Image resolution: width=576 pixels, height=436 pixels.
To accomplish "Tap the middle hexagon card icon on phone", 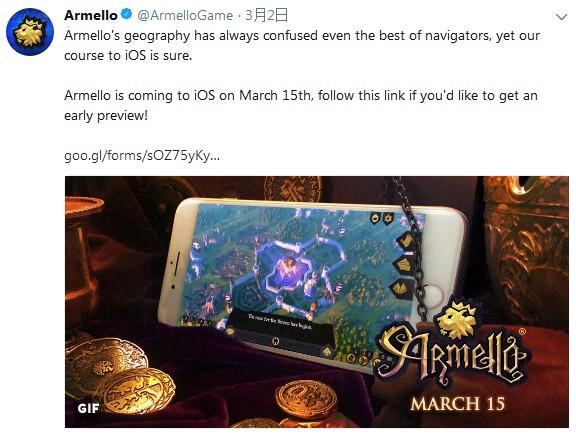I will pyautogui.click(x=403, y=265).
